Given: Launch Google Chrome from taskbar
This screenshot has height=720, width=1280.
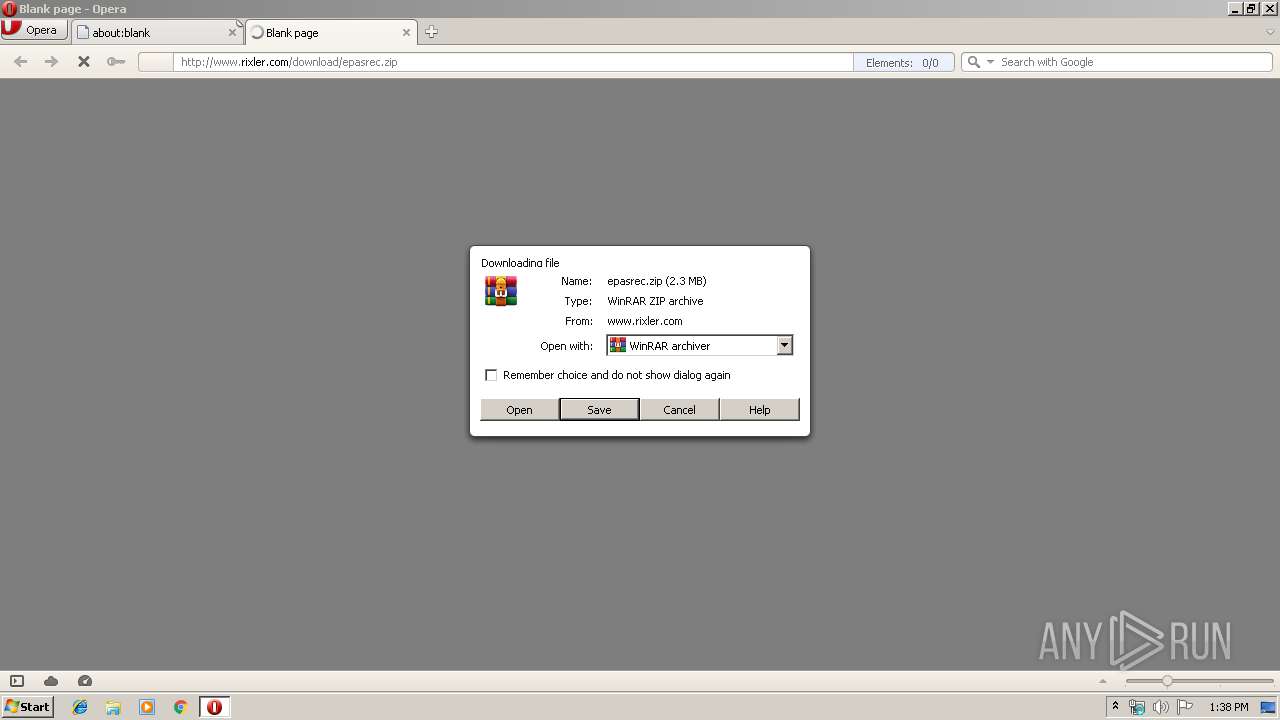Looking at the screenshot, I should [x=180, y=707].
